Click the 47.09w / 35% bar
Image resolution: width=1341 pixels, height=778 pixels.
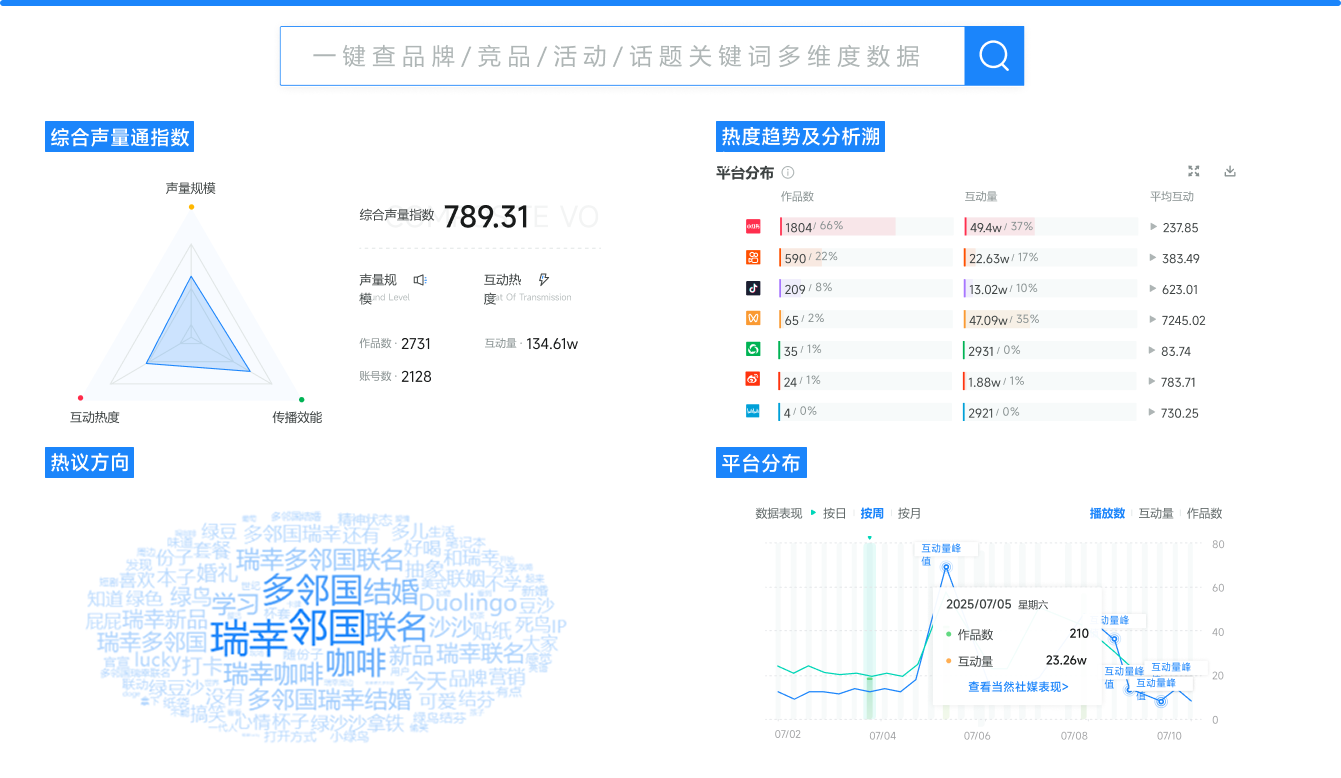[1051, 320]
